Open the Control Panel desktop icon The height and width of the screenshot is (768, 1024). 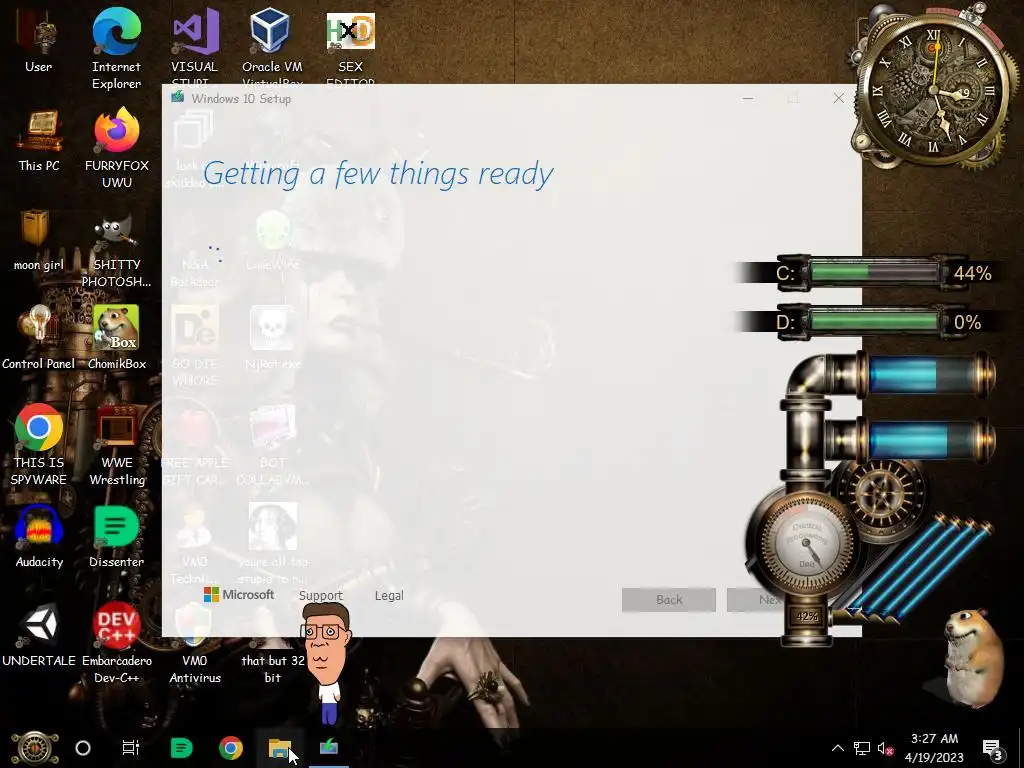click(39, 338)
